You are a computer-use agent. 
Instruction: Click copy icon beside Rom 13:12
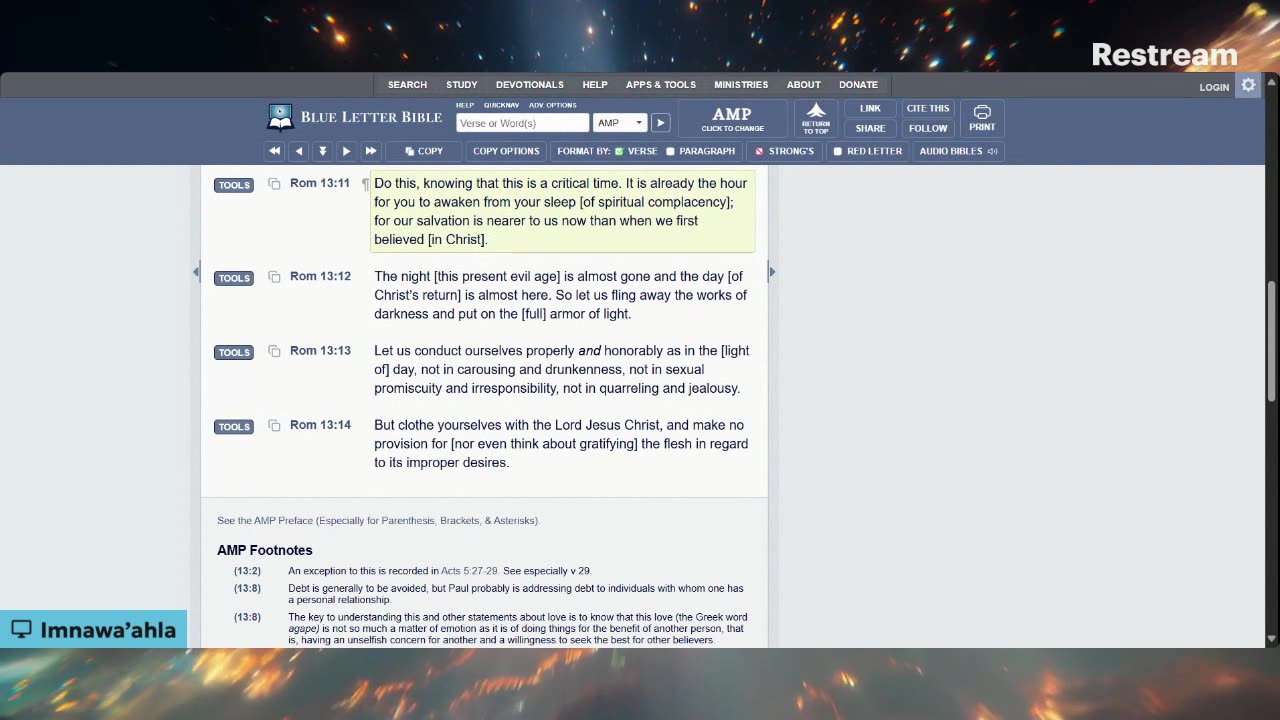click(x=274, y=277)
